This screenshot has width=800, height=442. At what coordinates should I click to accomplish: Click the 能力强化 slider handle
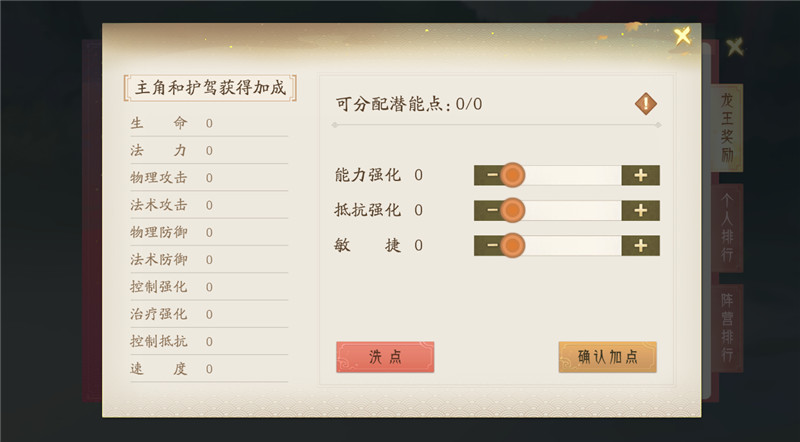[512, 175]
